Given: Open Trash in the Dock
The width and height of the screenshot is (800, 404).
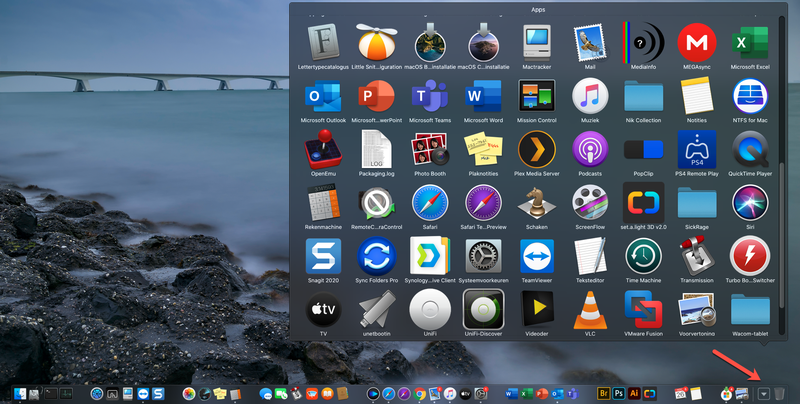Looking at the screenshot, I should click(781, 394).
